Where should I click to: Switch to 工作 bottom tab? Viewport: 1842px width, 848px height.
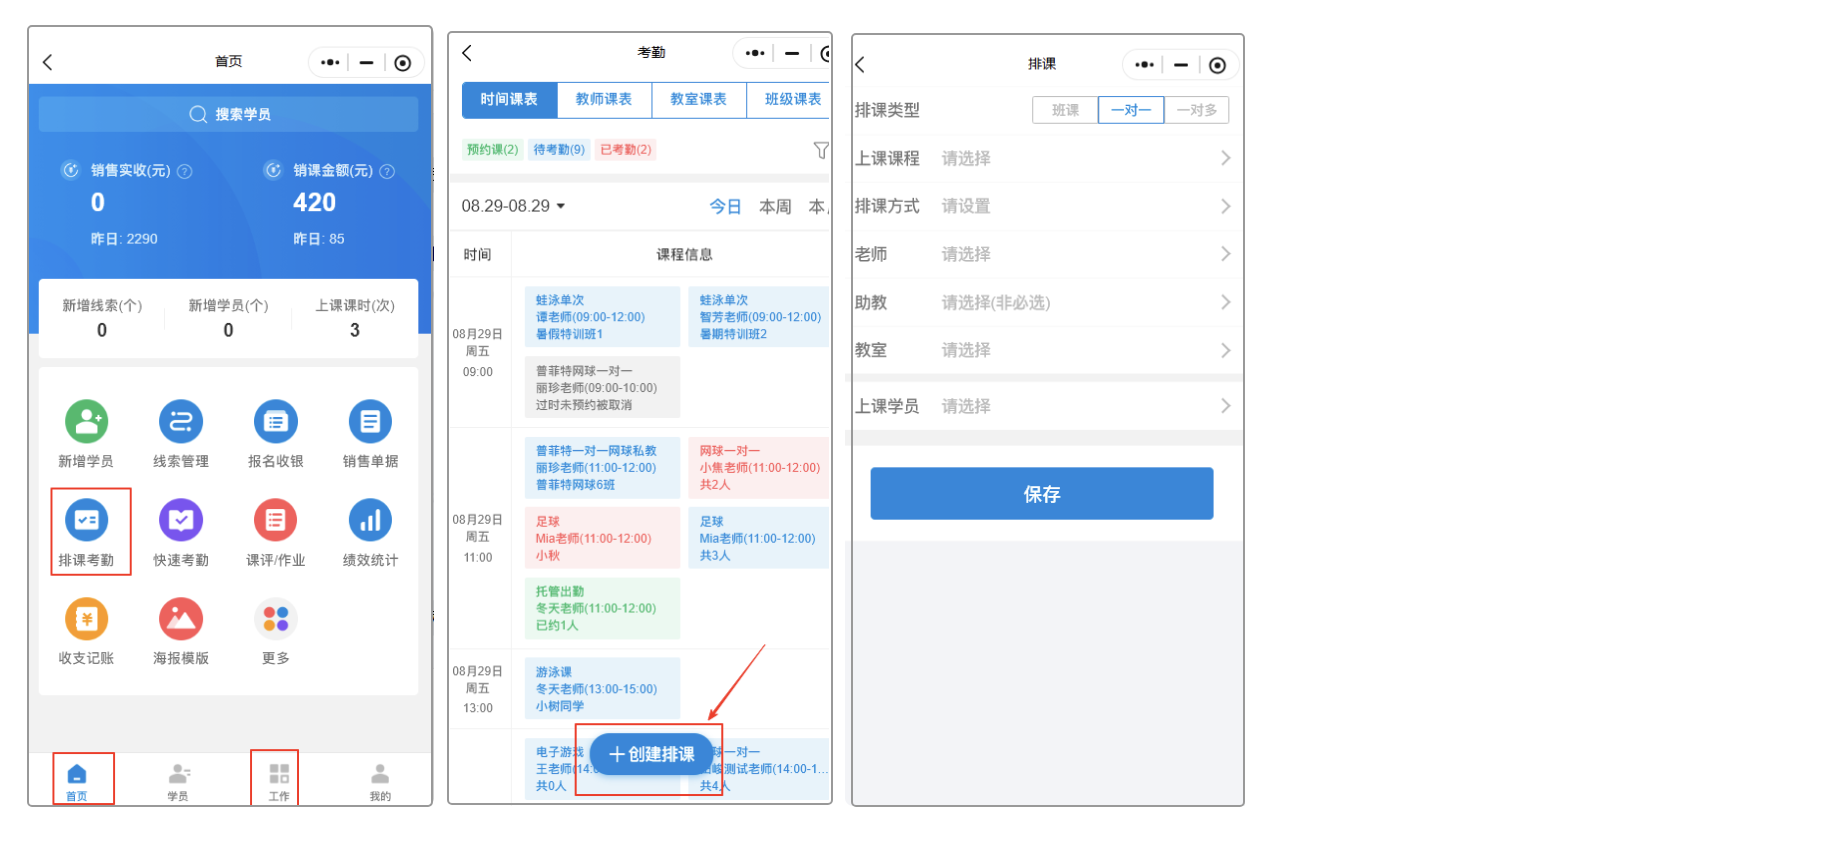tap(279, 781)
